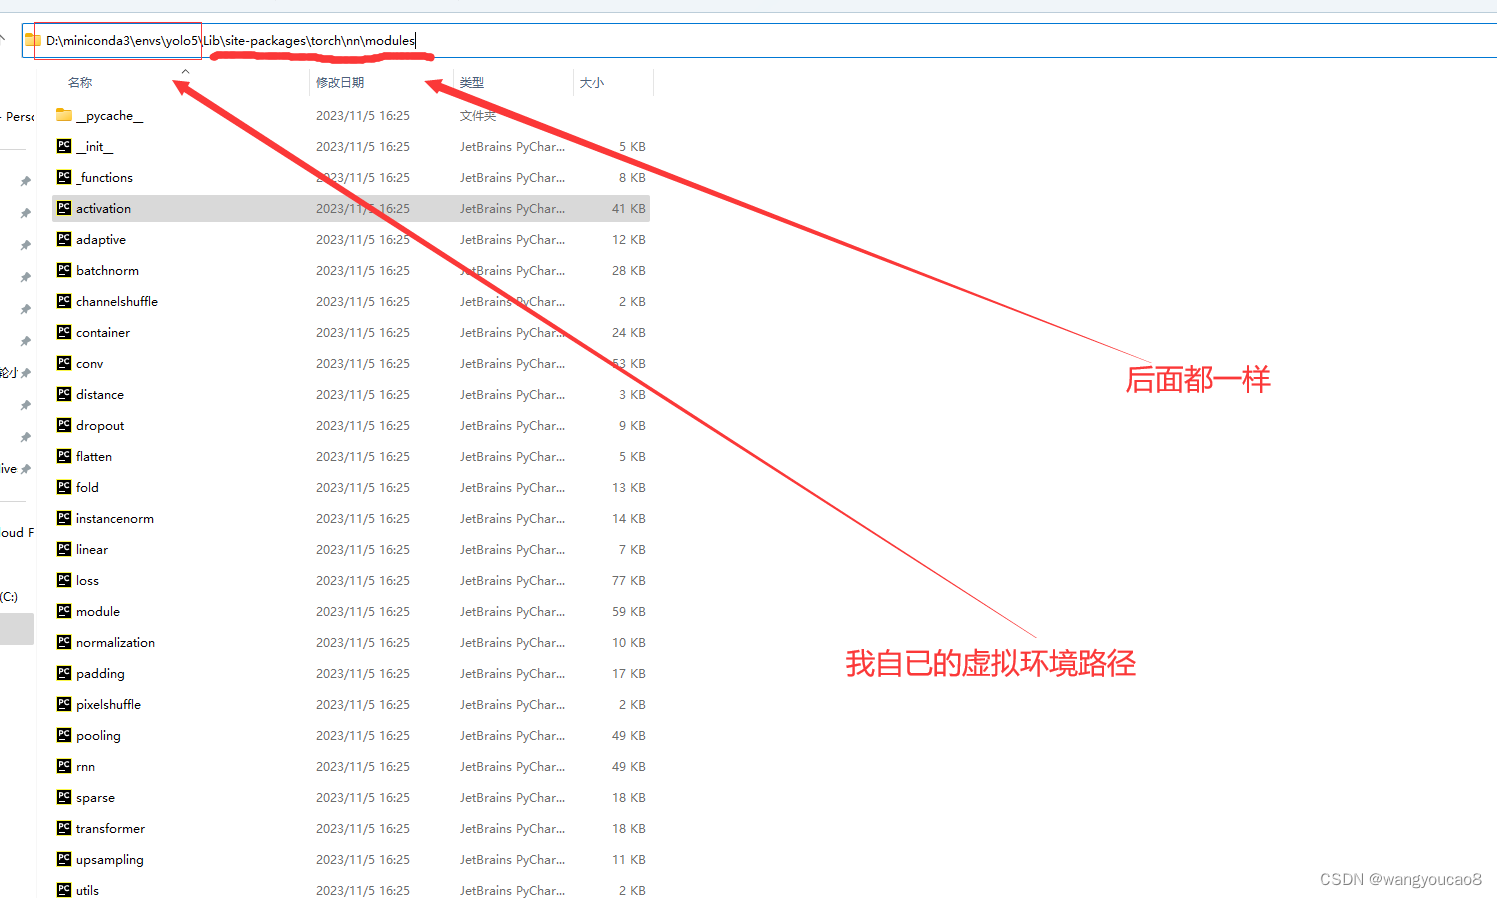Unpin the lowest pinned sidebar folder
The width and height of the screenshot is (1497, 898).
pyautogui.click(x=26, y=468)
